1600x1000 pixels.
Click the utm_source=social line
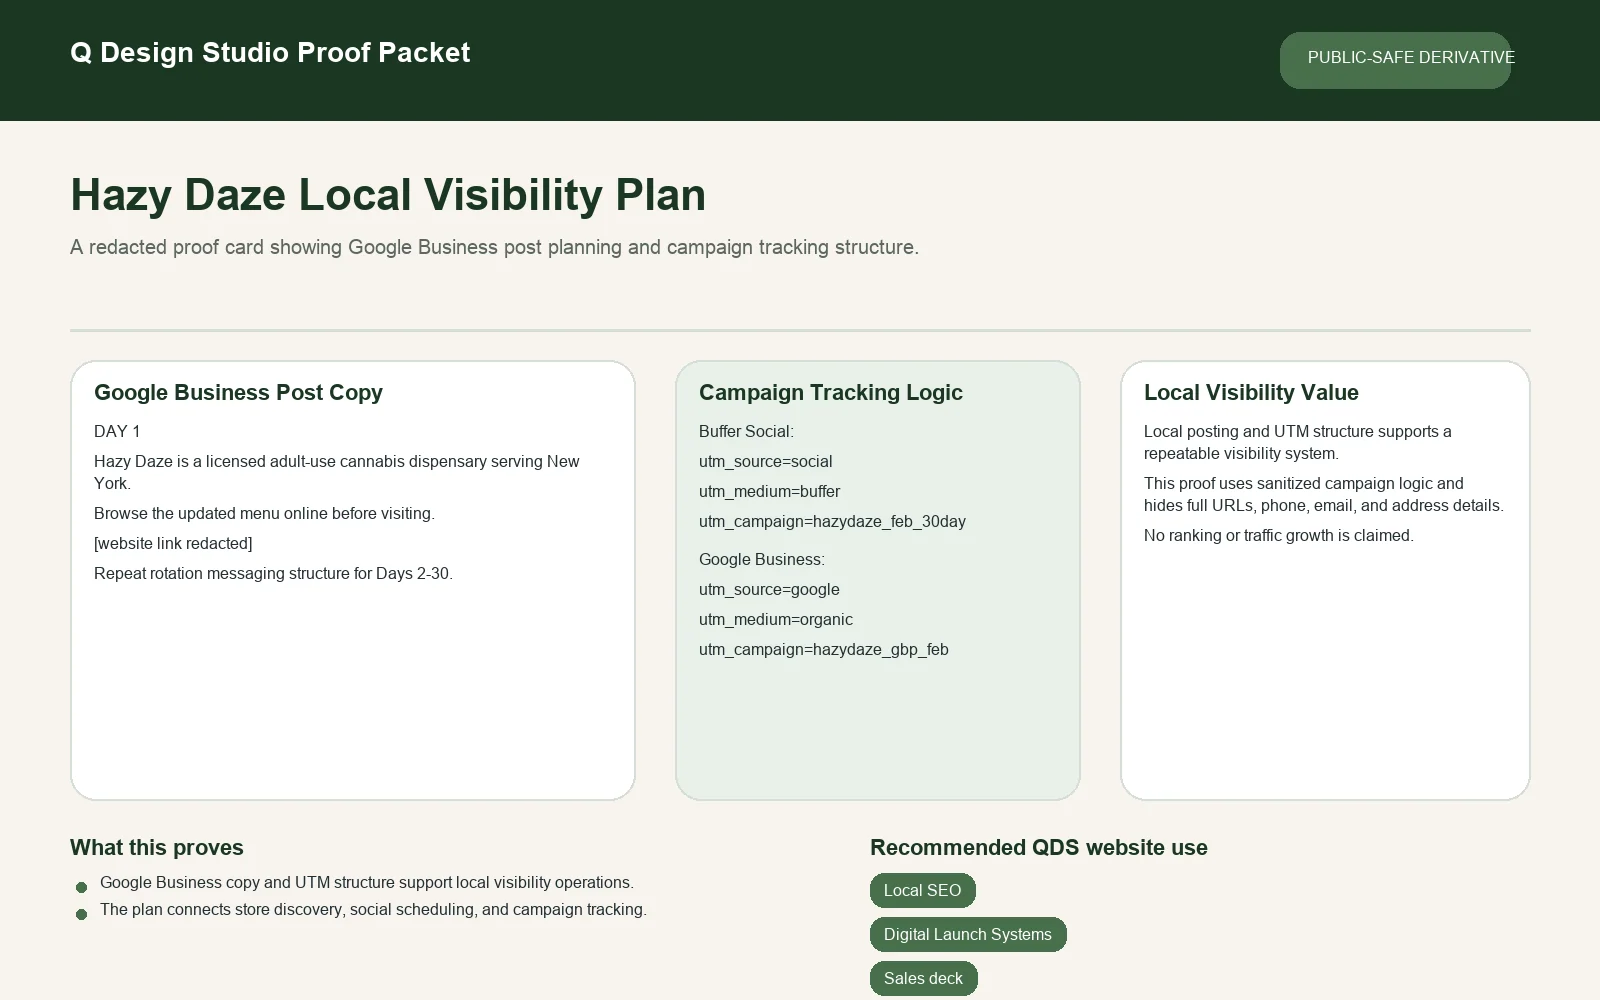point(766,461)
